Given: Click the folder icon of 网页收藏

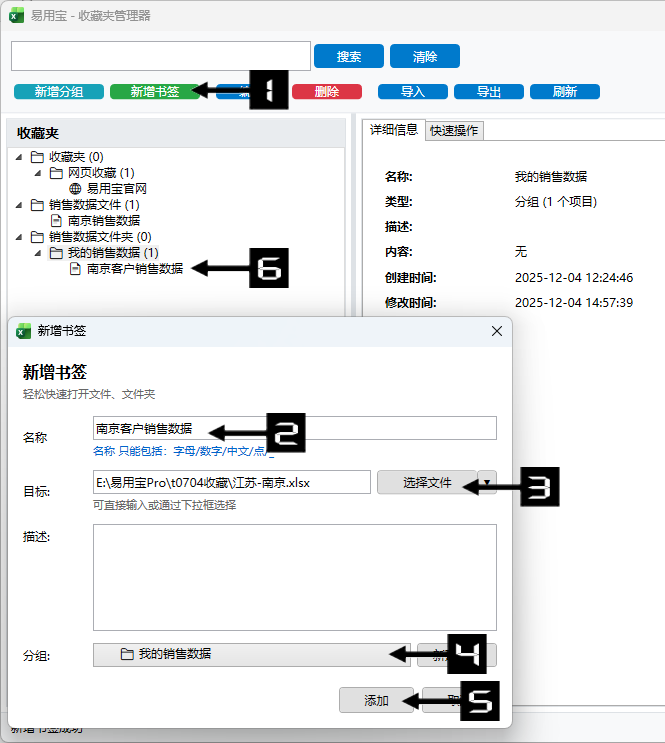Looking at the screenshot, I should click(x=56, y=173).
